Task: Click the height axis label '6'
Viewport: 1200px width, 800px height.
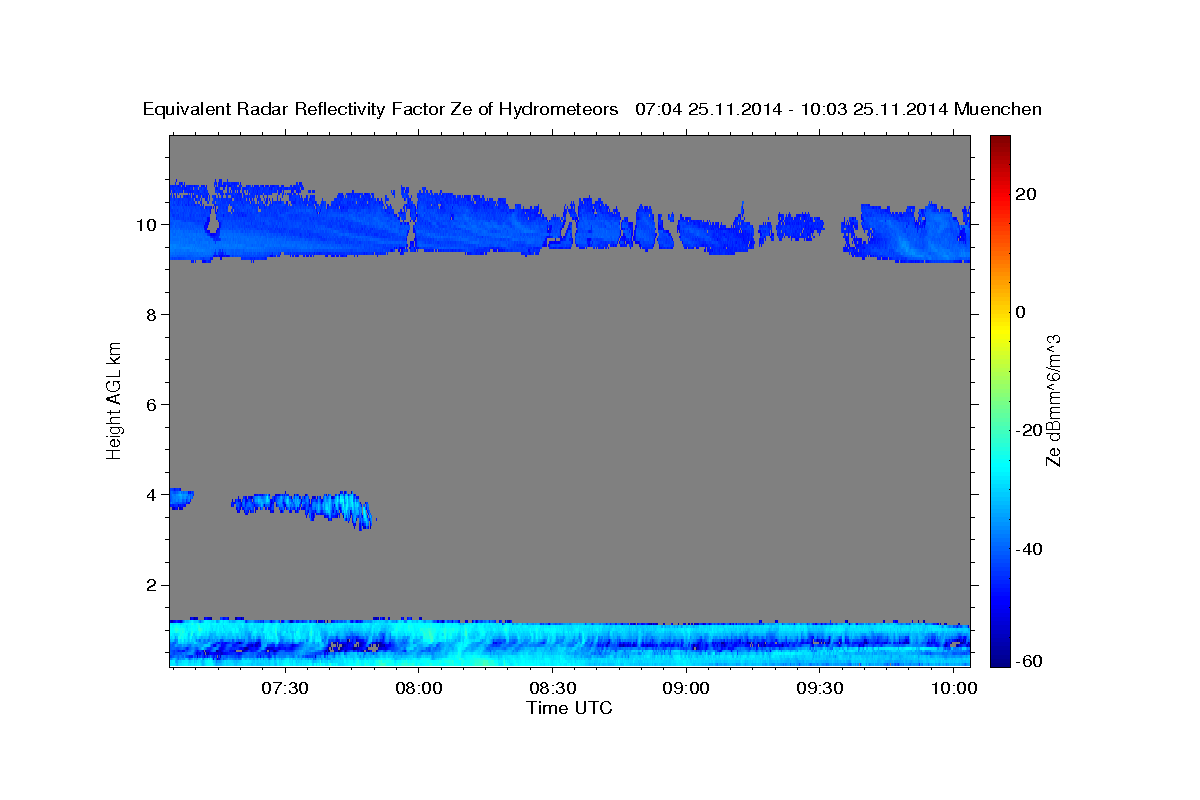Action: [151, 404]
